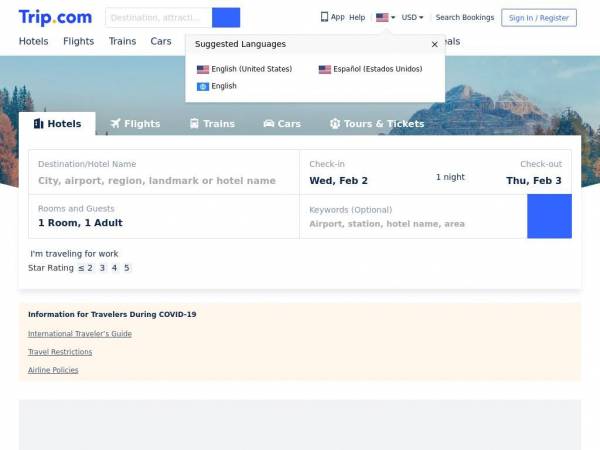Open Rooms and Guests selector
600x450 pixels.
pyautogui.click(x=164, y=217)
